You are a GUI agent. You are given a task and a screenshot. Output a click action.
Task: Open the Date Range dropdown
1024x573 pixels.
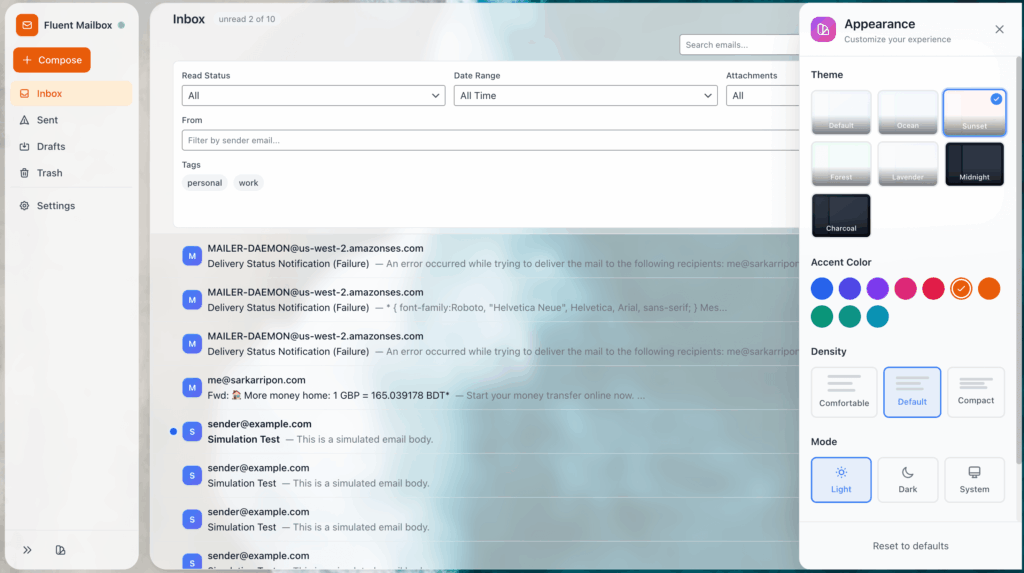click(585, 96)
